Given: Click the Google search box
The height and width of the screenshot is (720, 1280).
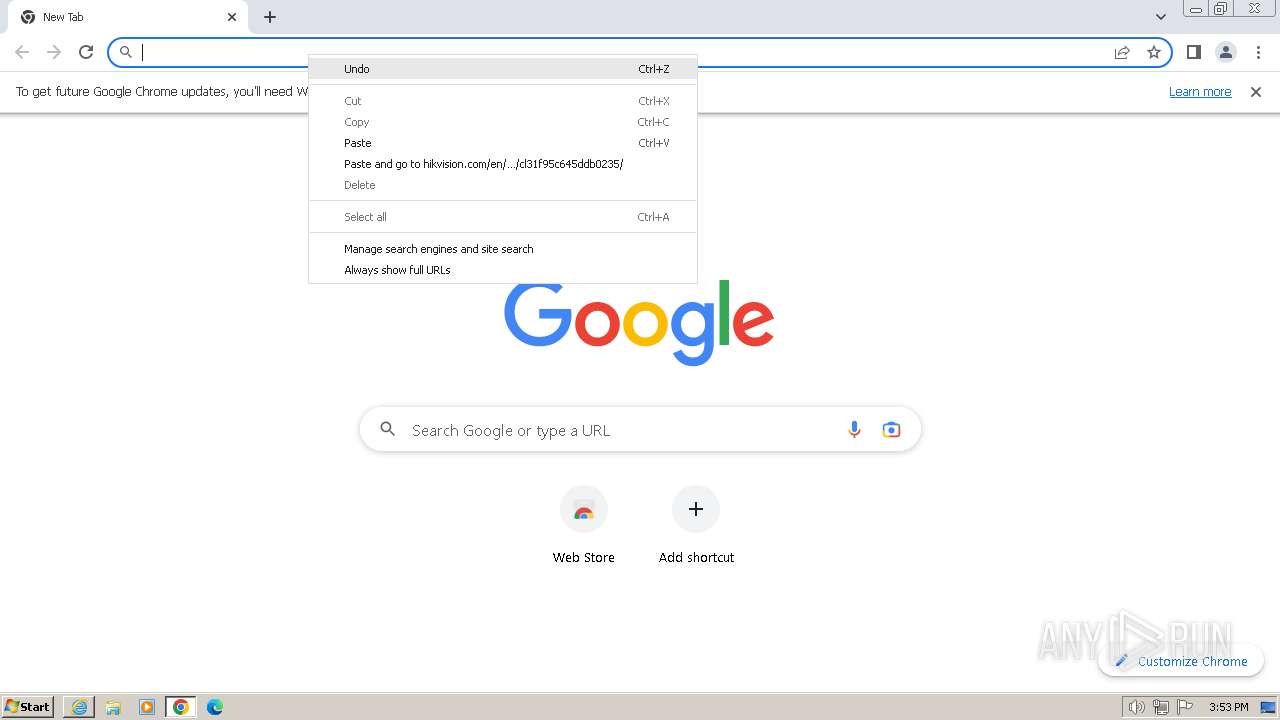Looking at the screenshot, I should click(640, 430).
